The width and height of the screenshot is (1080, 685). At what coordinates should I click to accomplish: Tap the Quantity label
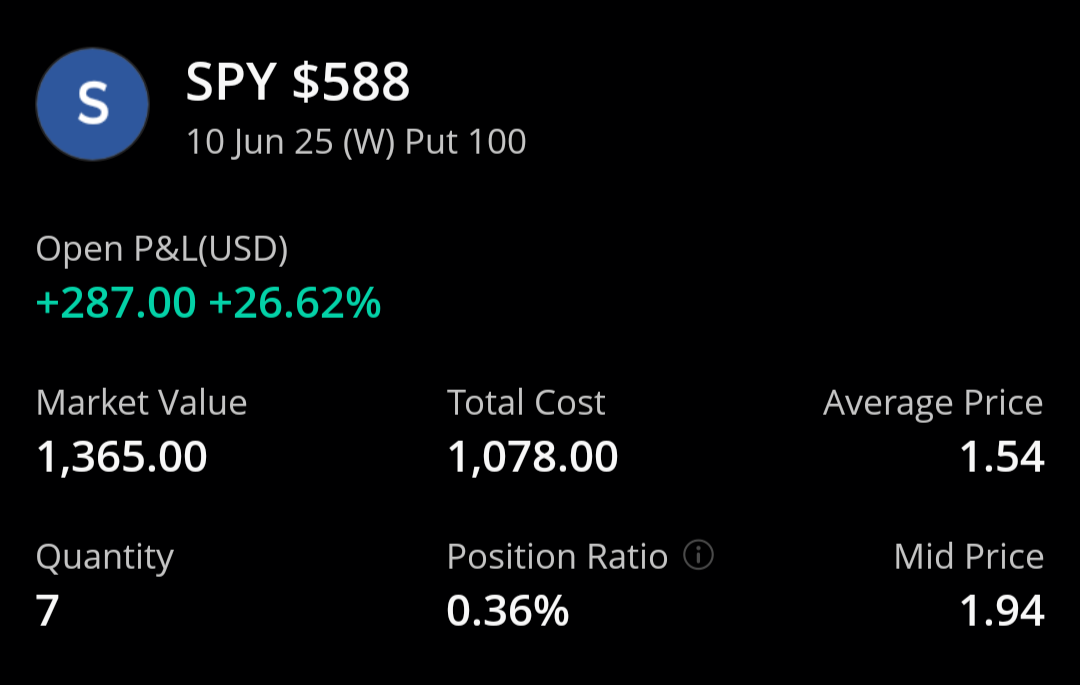point(105,558)
